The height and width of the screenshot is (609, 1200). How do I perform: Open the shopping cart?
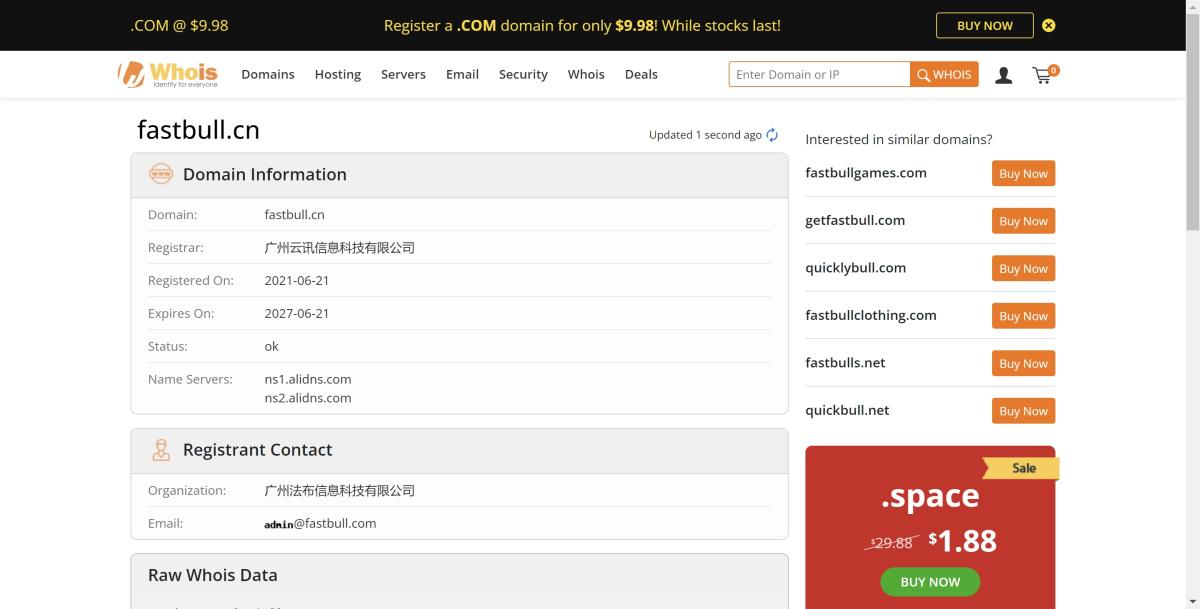click(x=1042, y=74)
